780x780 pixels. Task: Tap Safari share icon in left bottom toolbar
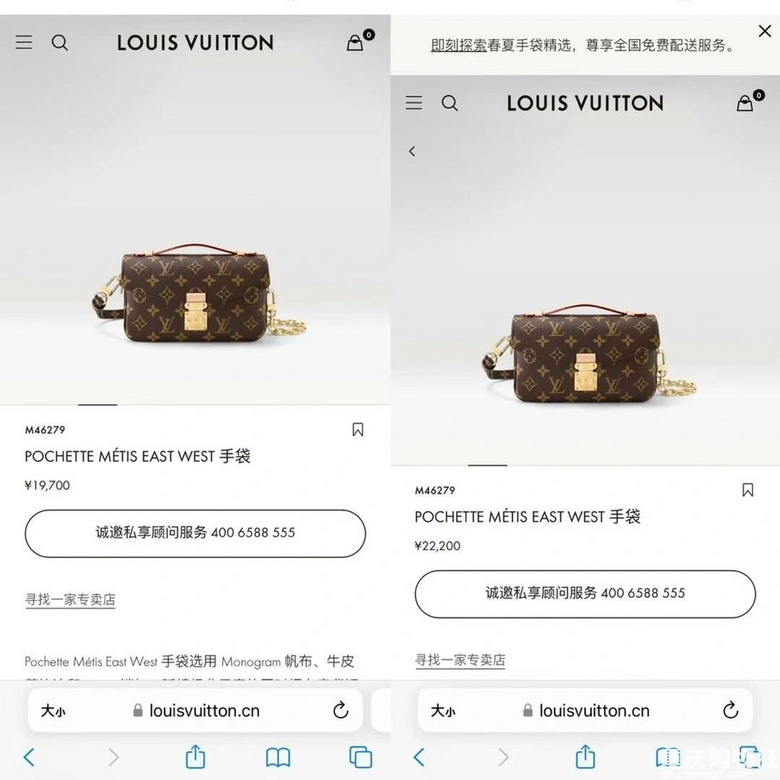[195, 757]
